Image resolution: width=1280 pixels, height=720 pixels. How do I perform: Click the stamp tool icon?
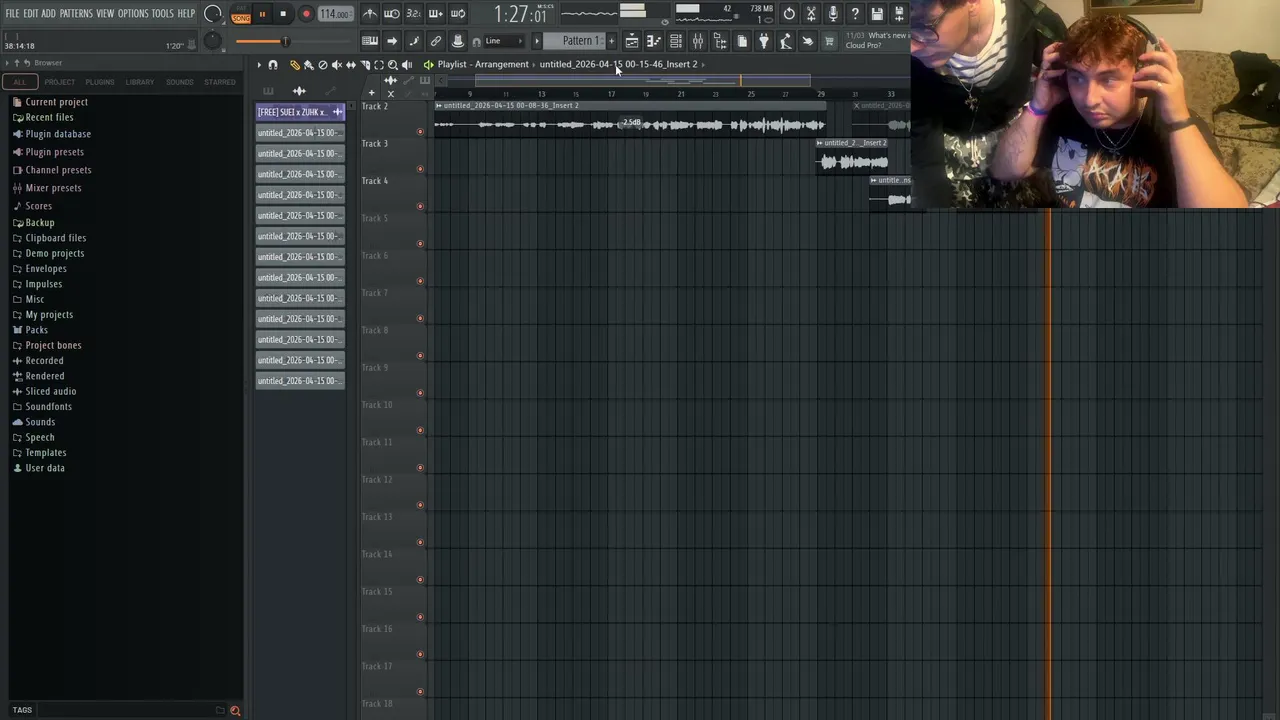coord(458,41)
